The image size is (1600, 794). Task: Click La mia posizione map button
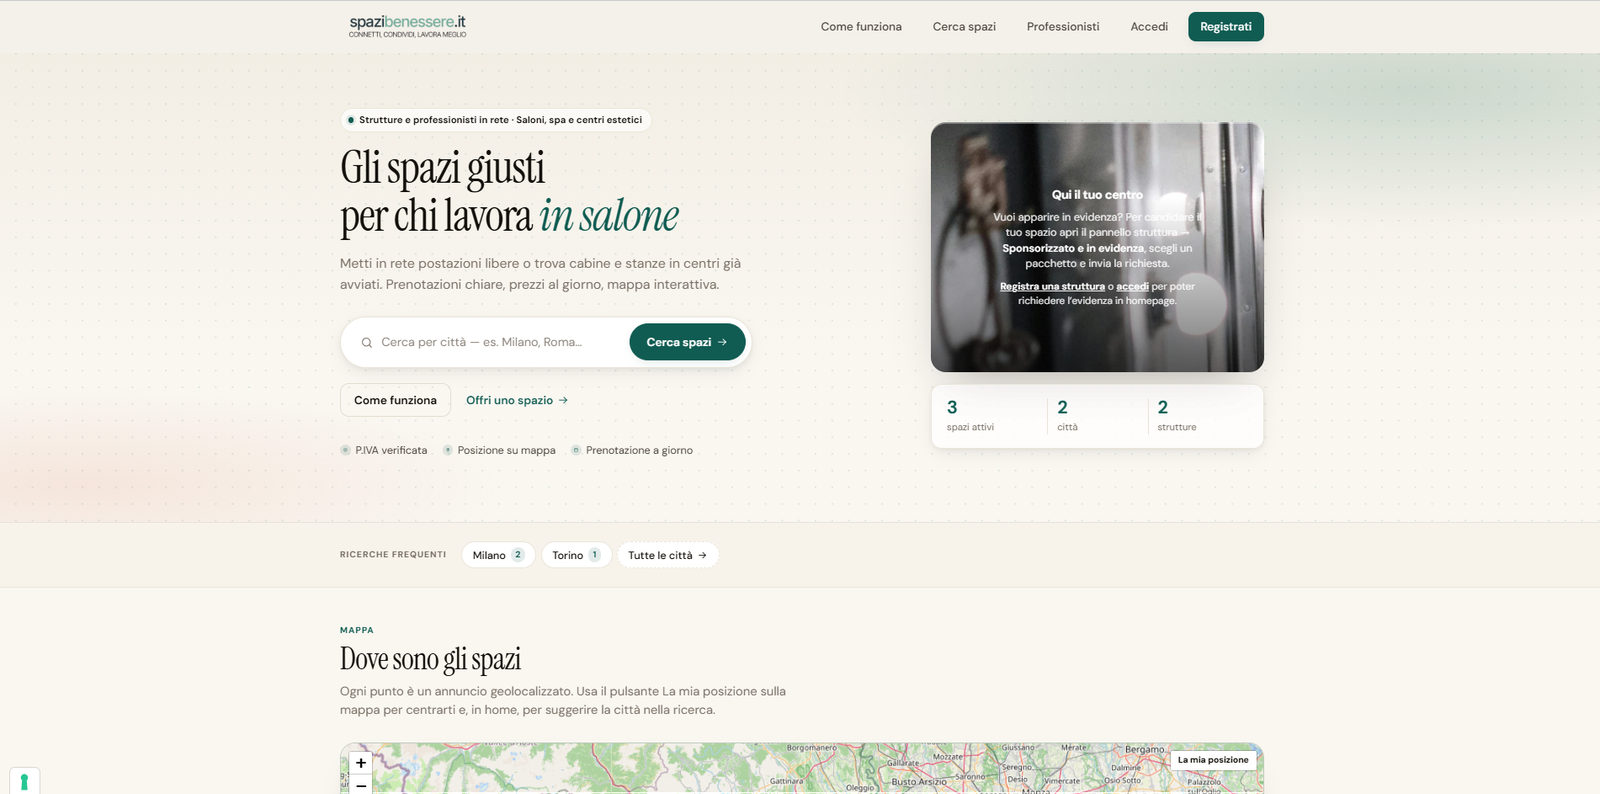coord(1213,760)
